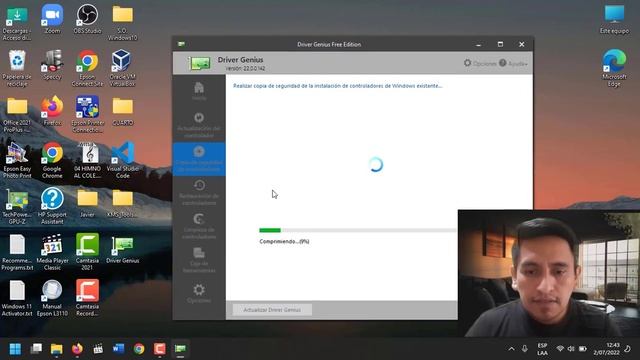
Task: Switch to Firefox on the taskbar
Action: click(77, 349)
